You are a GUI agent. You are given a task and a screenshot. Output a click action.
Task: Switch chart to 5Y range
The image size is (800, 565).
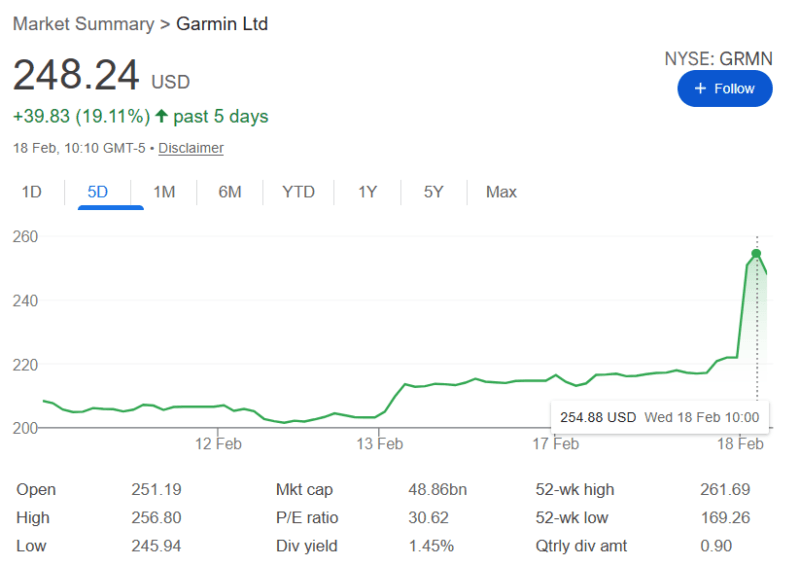tap(433, 192)
